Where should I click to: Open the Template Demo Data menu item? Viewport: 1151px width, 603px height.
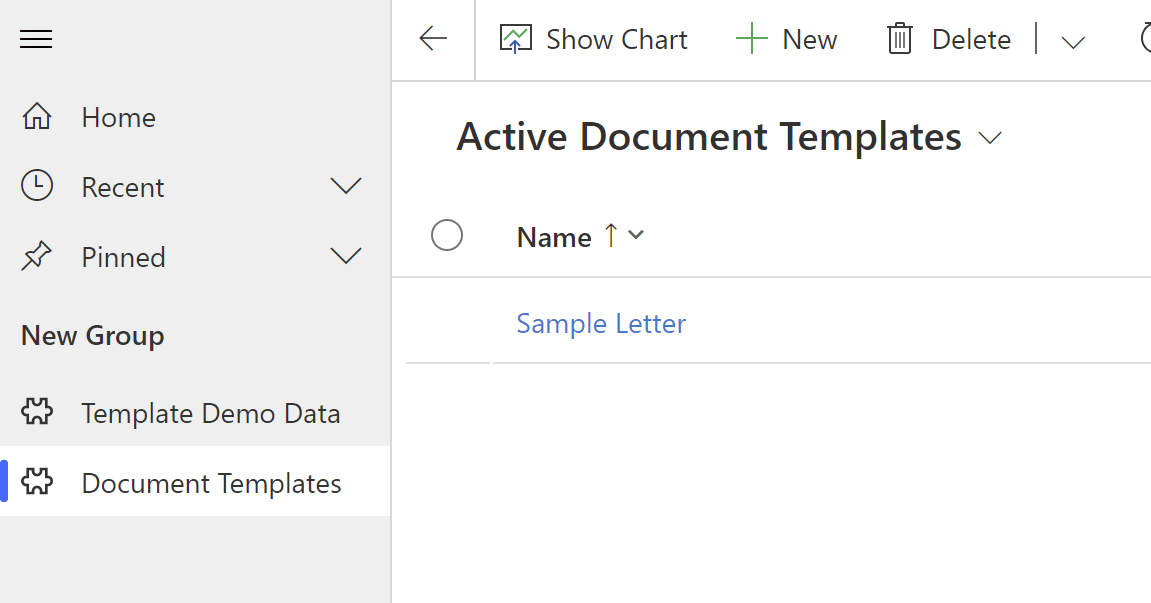pyautogui.click(x=211, y=413)
